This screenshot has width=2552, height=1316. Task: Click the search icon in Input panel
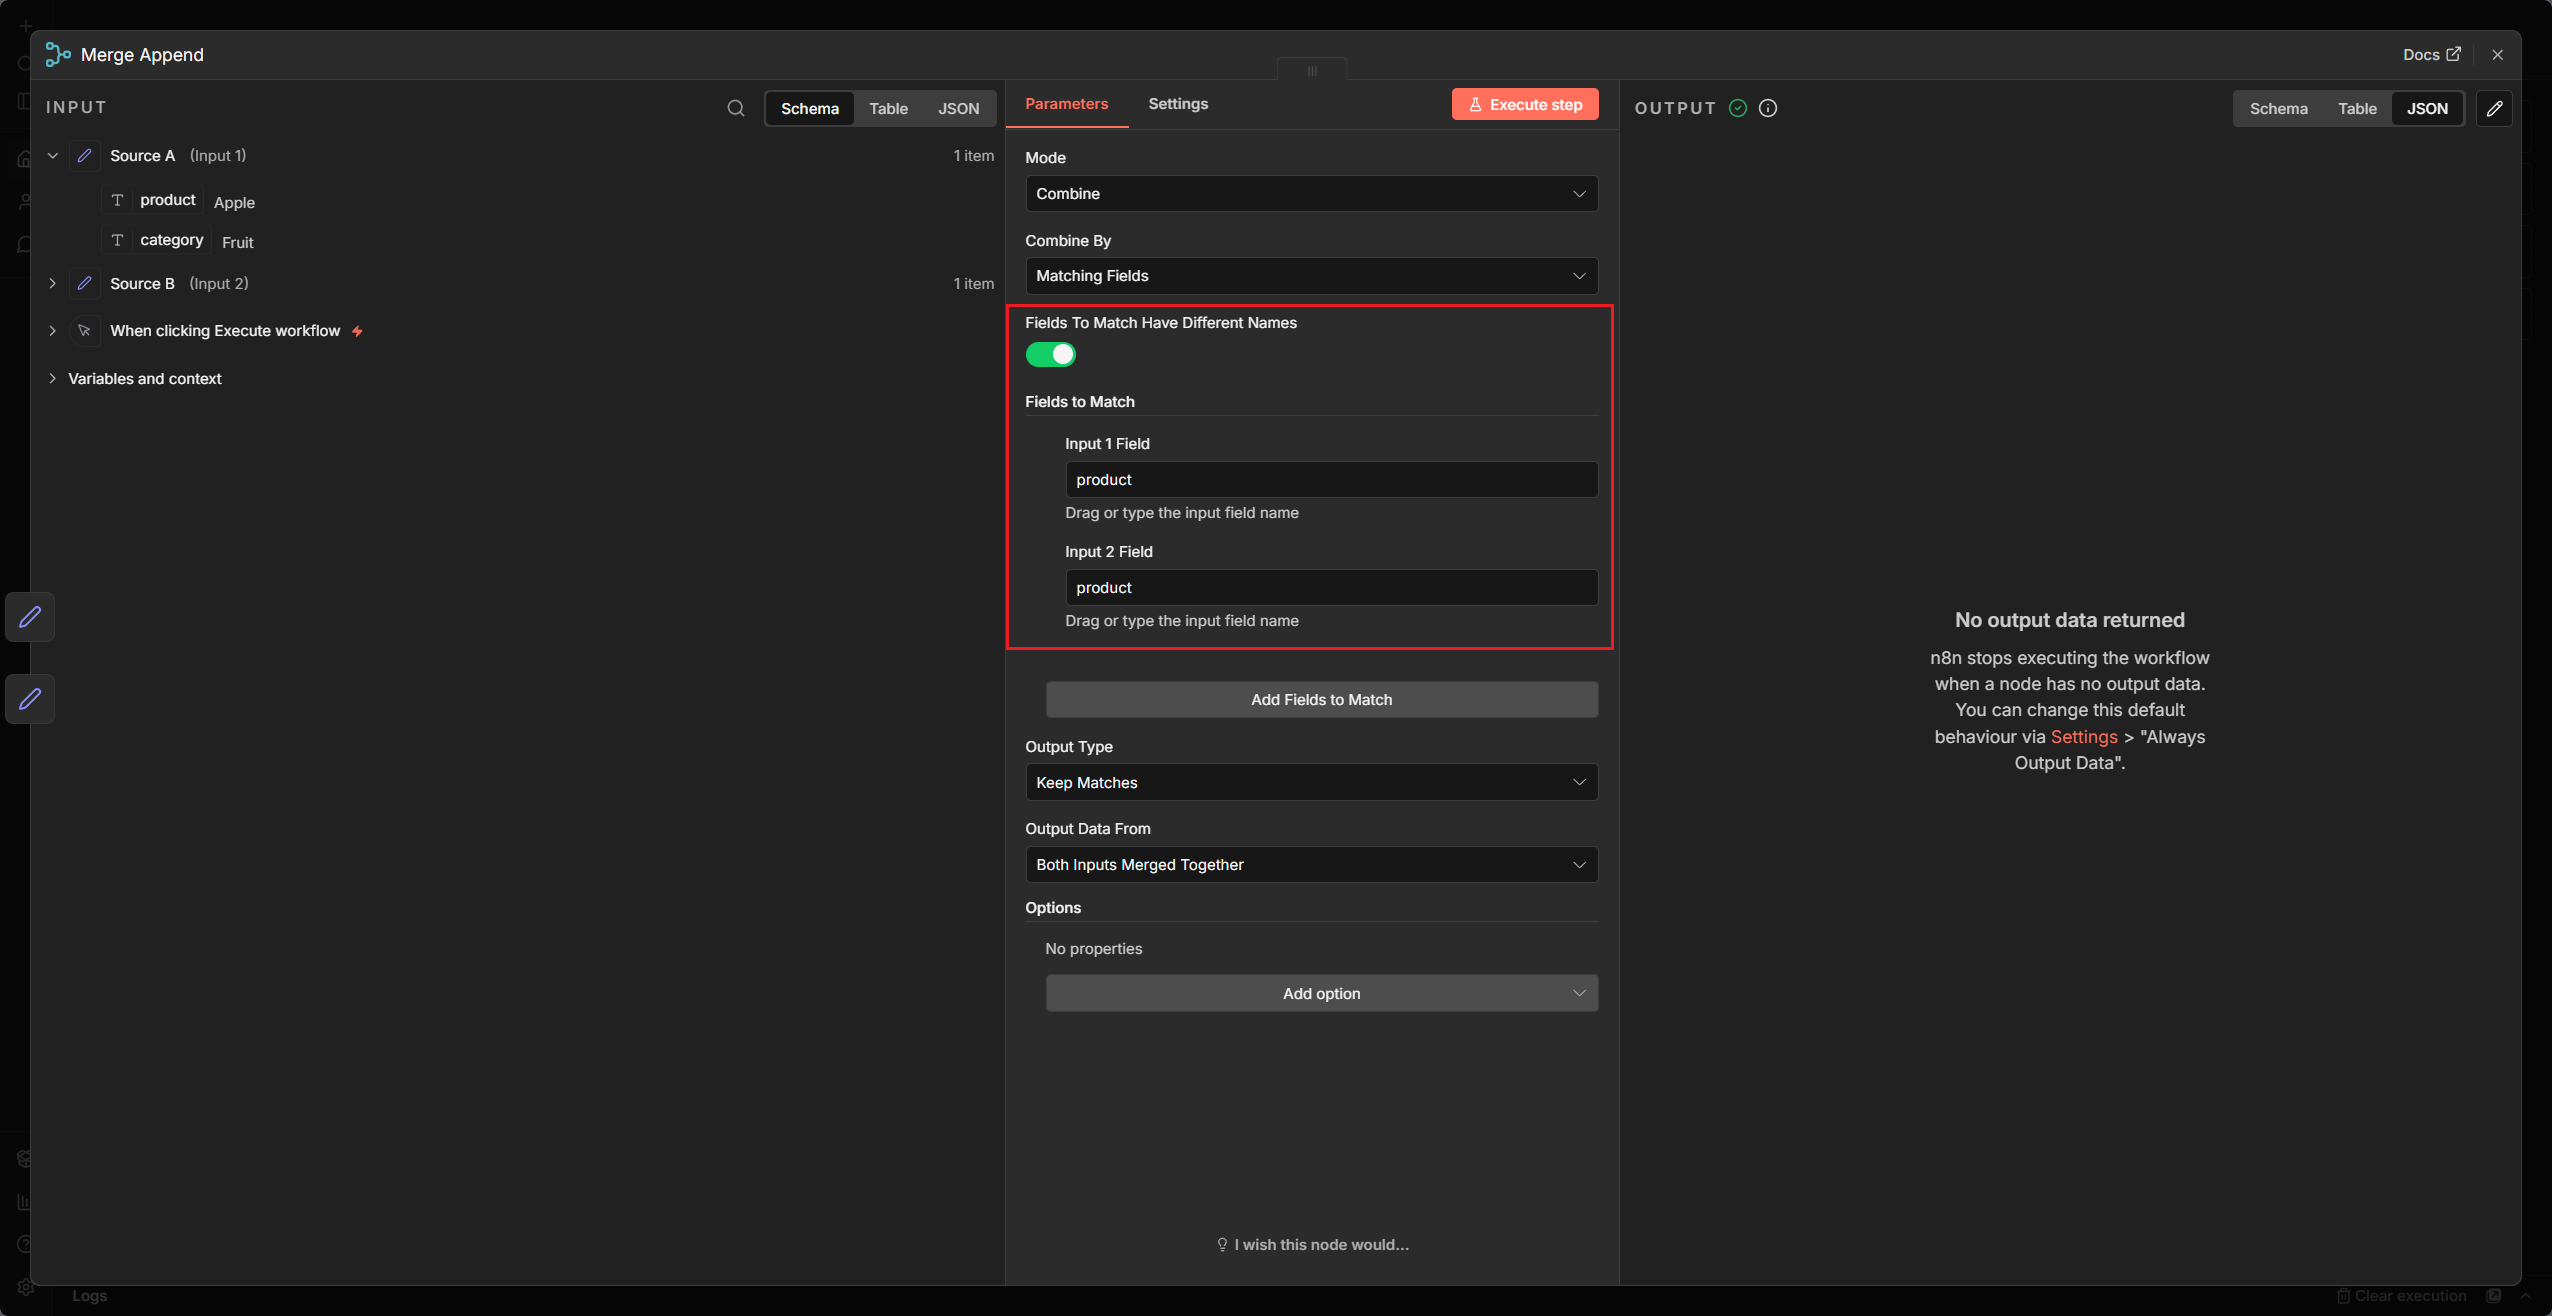[x=735, y=108]
